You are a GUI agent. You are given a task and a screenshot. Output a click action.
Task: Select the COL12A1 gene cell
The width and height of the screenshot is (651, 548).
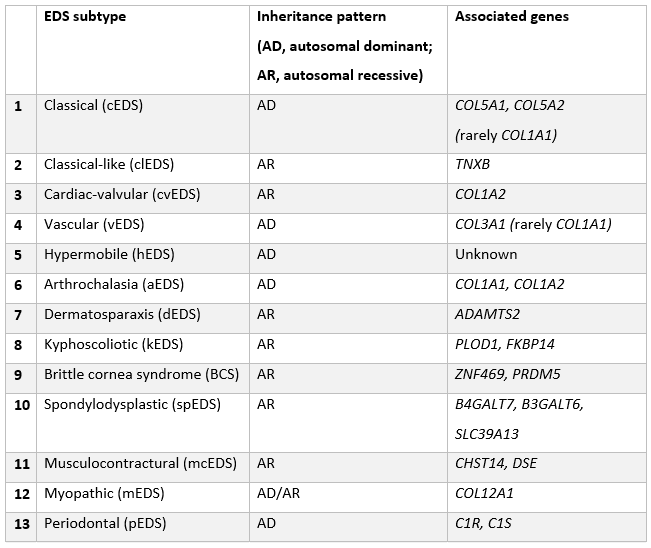pyautogui.click(x=488, y=494)
